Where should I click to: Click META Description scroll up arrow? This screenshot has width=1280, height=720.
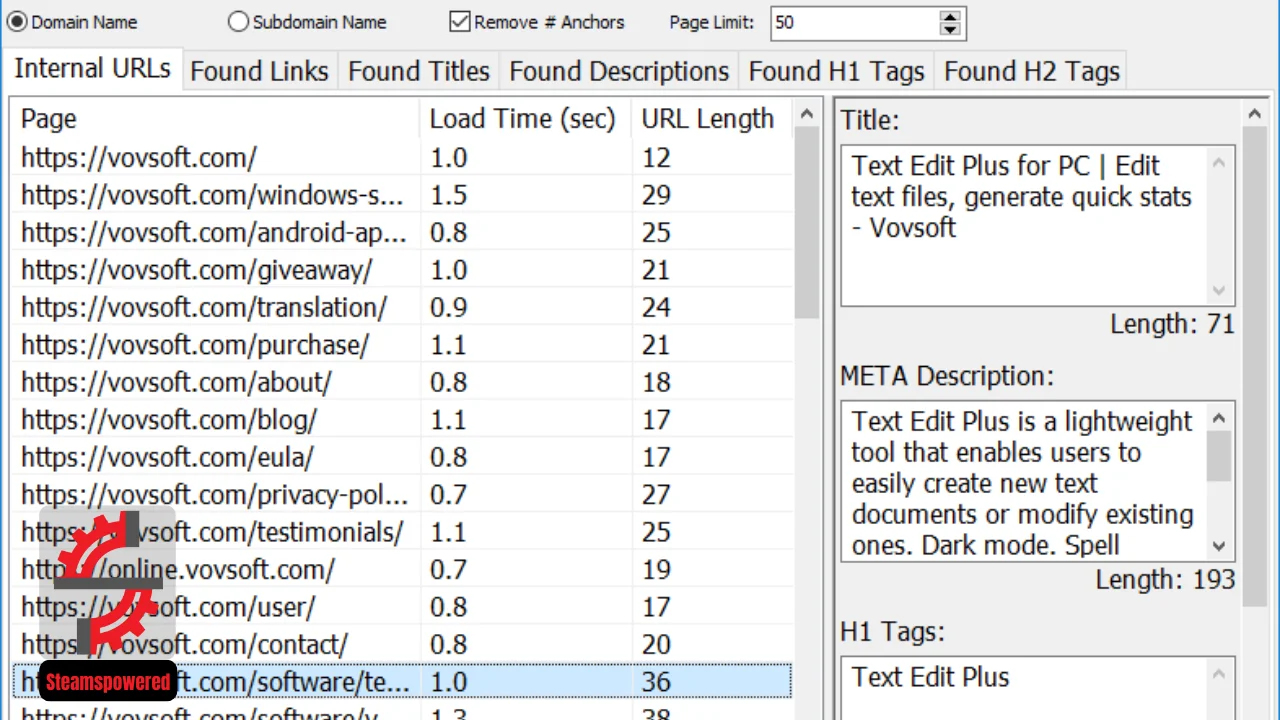[1219, 417]
